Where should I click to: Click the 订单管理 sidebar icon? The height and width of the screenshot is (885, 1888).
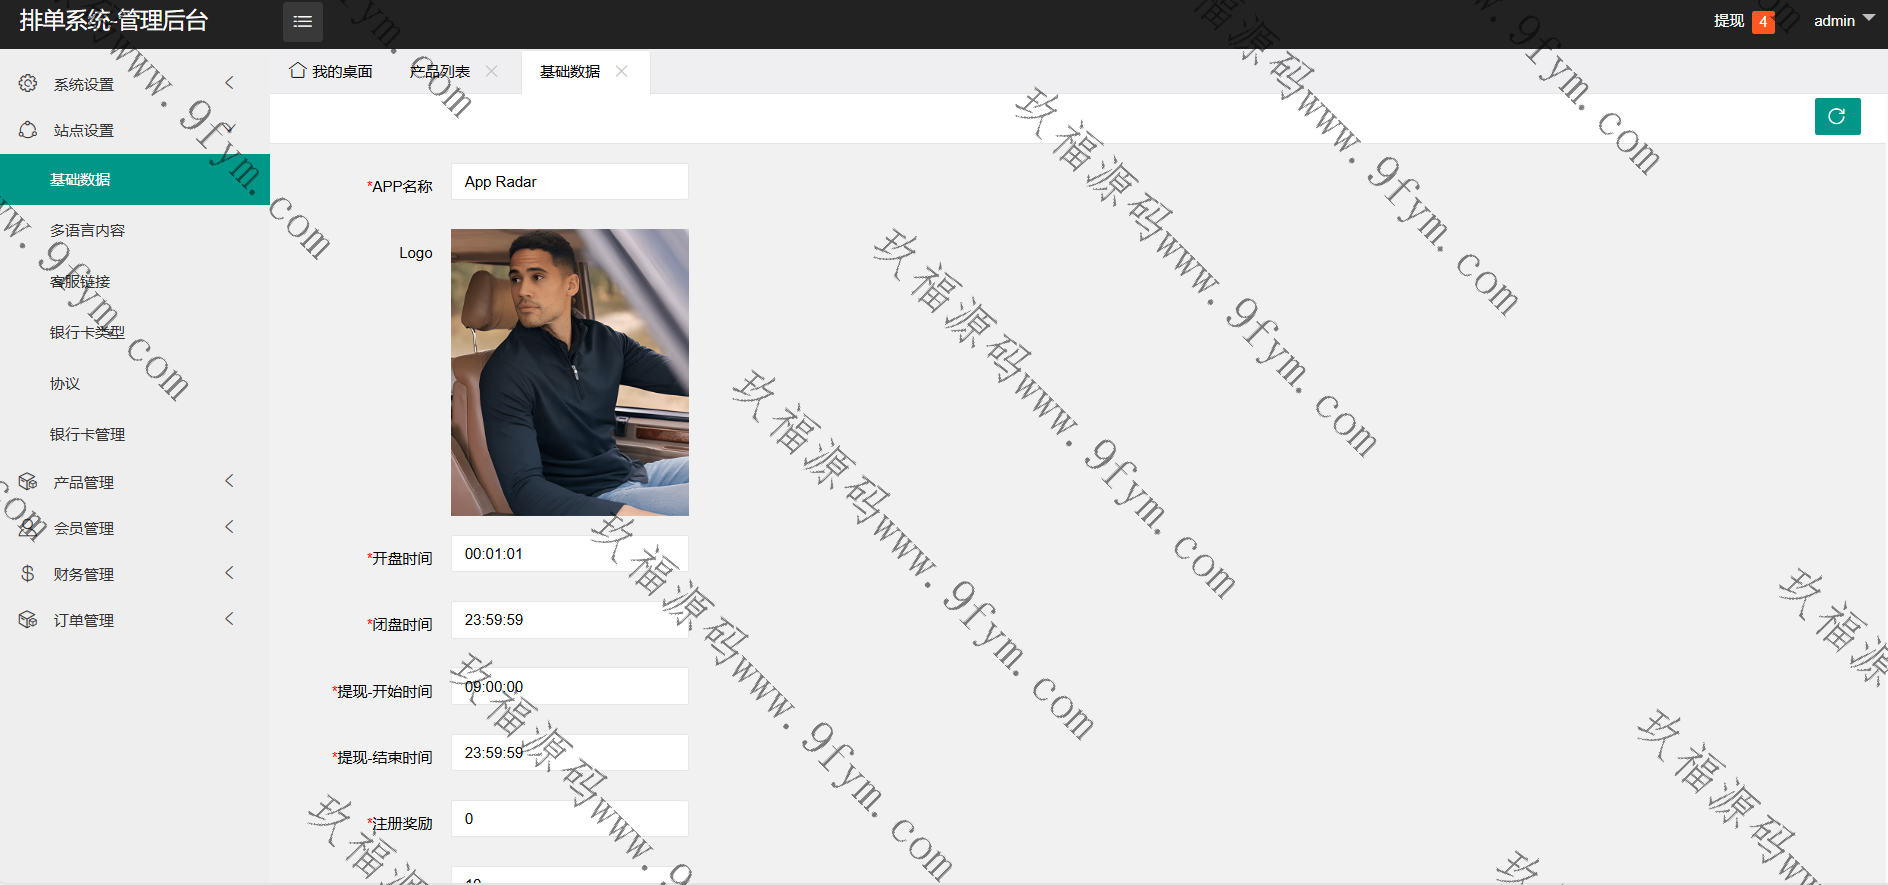coord(28,620)
